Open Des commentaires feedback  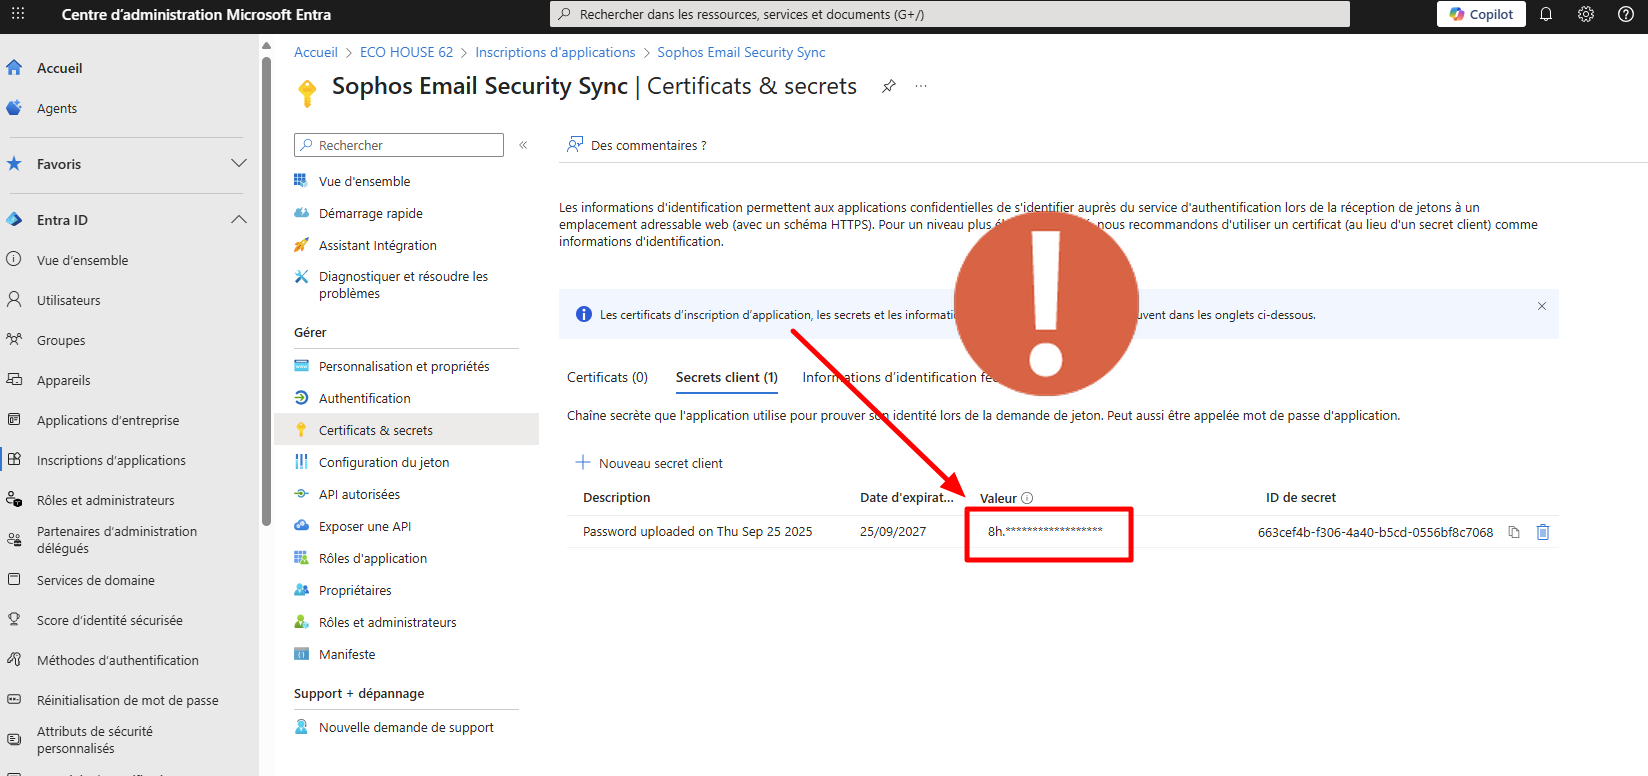[637, 145]
